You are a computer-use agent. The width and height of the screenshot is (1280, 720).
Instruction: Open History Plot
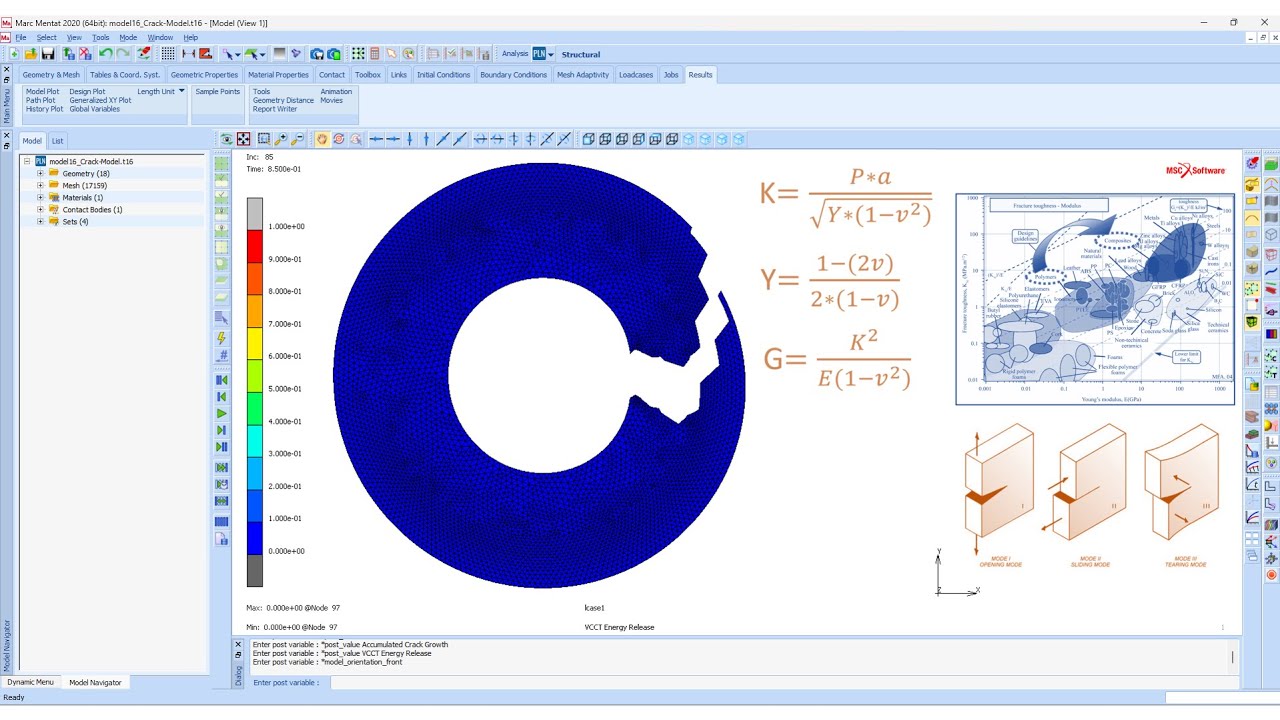44,109
